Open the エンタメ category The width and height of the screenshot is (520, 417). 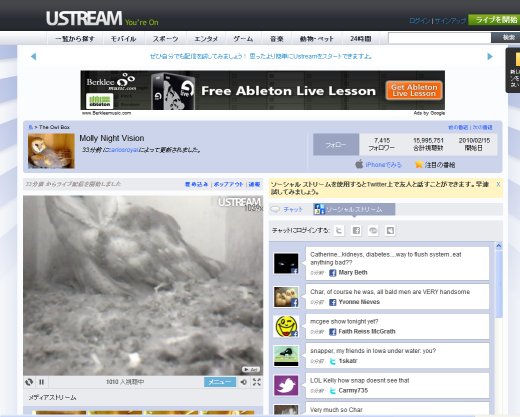(x=206, y=39)
